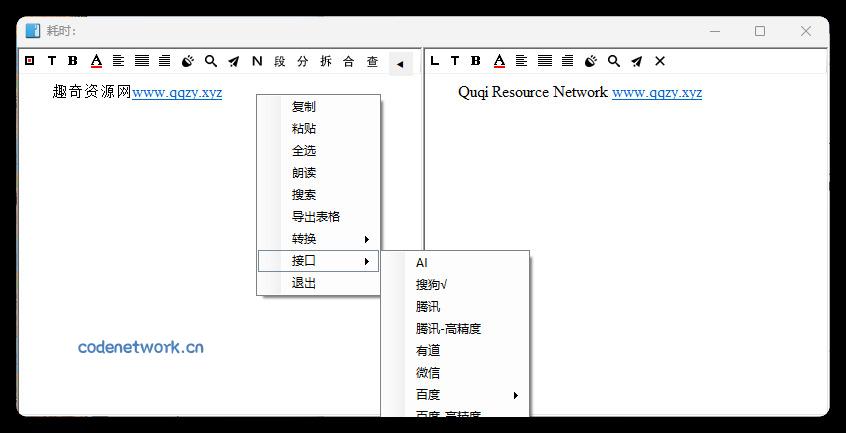Click the N icon in left toolbar
The image size is (846, 433).
coord(257,61)
